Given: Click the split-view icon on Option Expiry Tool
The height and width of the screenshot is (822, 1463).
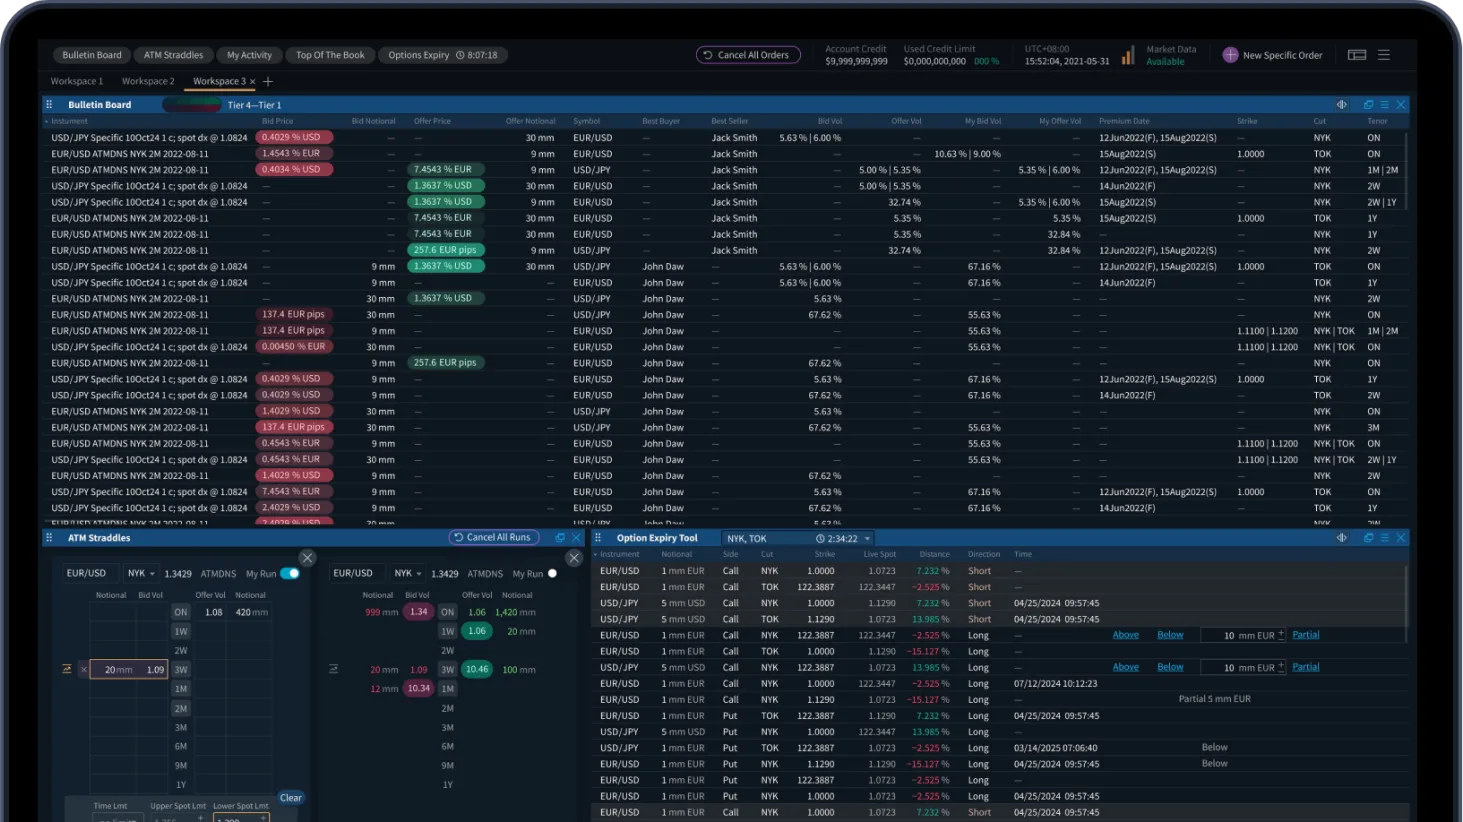Looking at the screenshot, I should pyautogui.click(x=1341, y=537).
